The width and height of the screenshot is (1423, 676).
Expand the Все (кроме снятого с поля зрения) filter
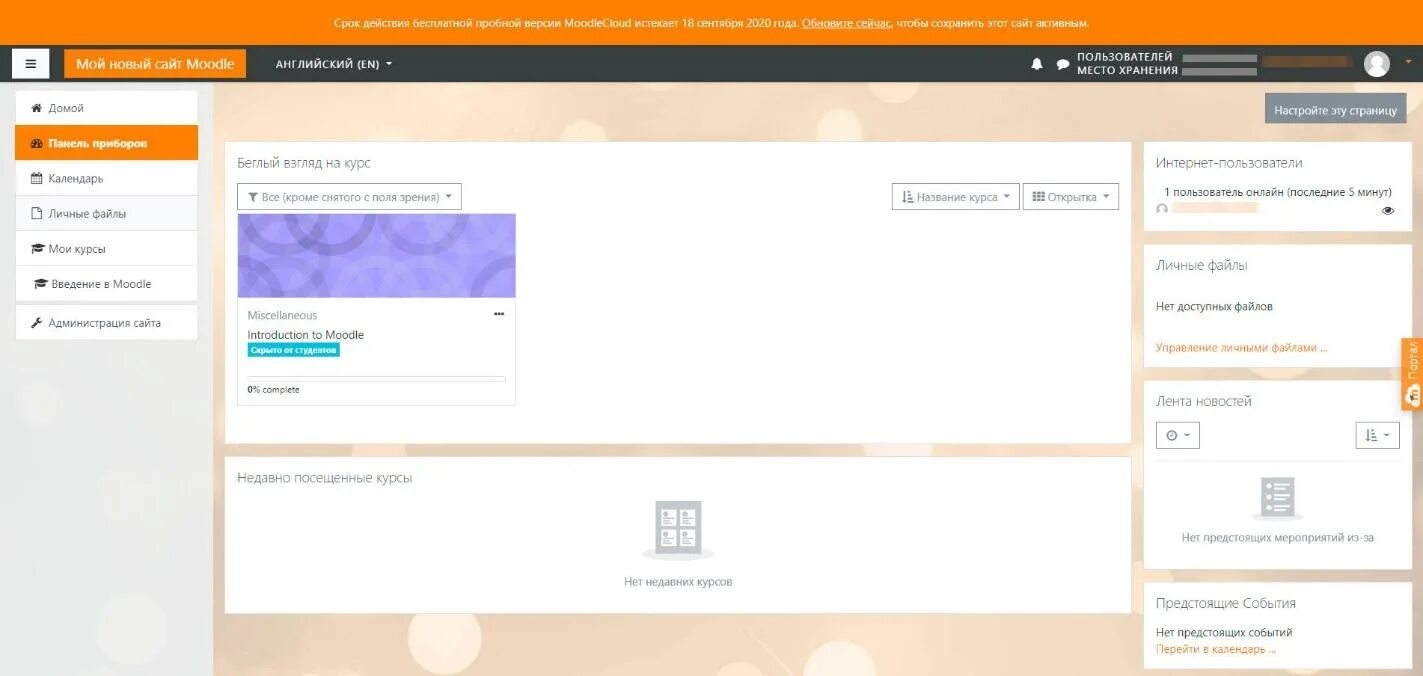[349, 197]
